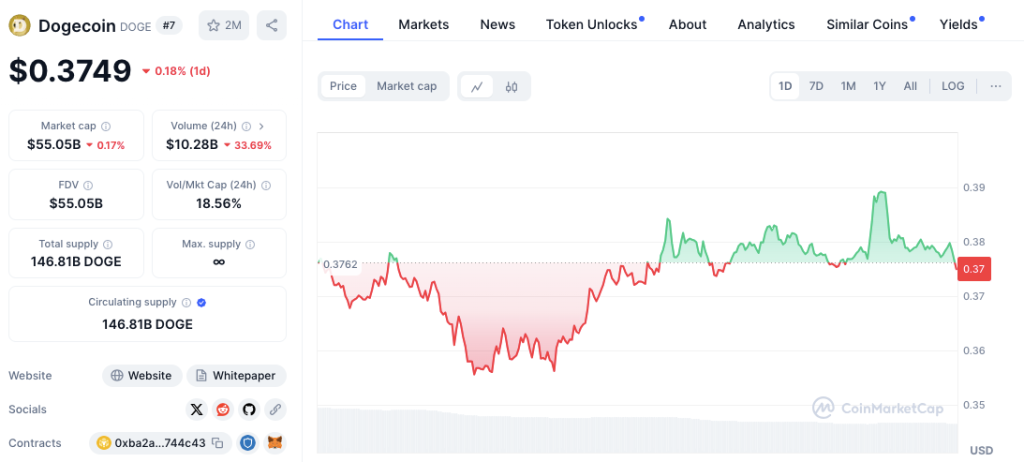1024x462 pixels.
Task: Expand Volume (24h) details chevron
Action: coord(262,126)
